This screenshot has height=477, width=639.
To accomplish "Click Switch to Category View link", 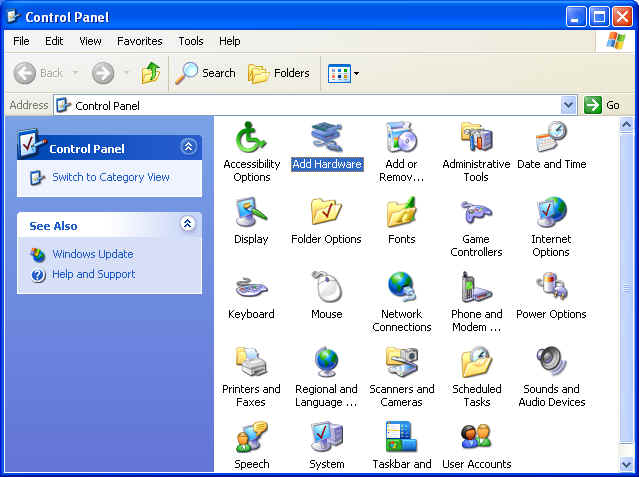I will (110, 177).
